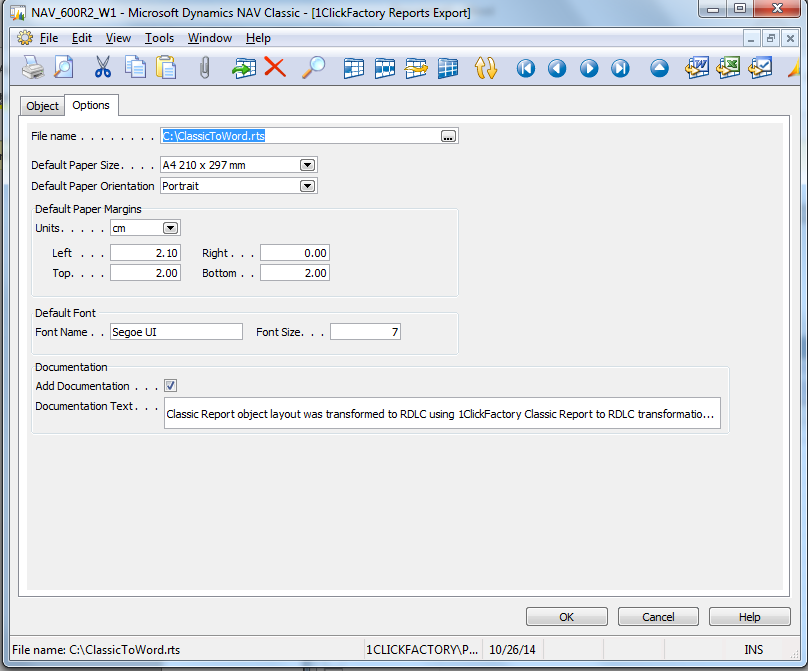Screen dimensions: 808x671
Task: Click the File name browse ellipsis button
Action: (448, 136)
